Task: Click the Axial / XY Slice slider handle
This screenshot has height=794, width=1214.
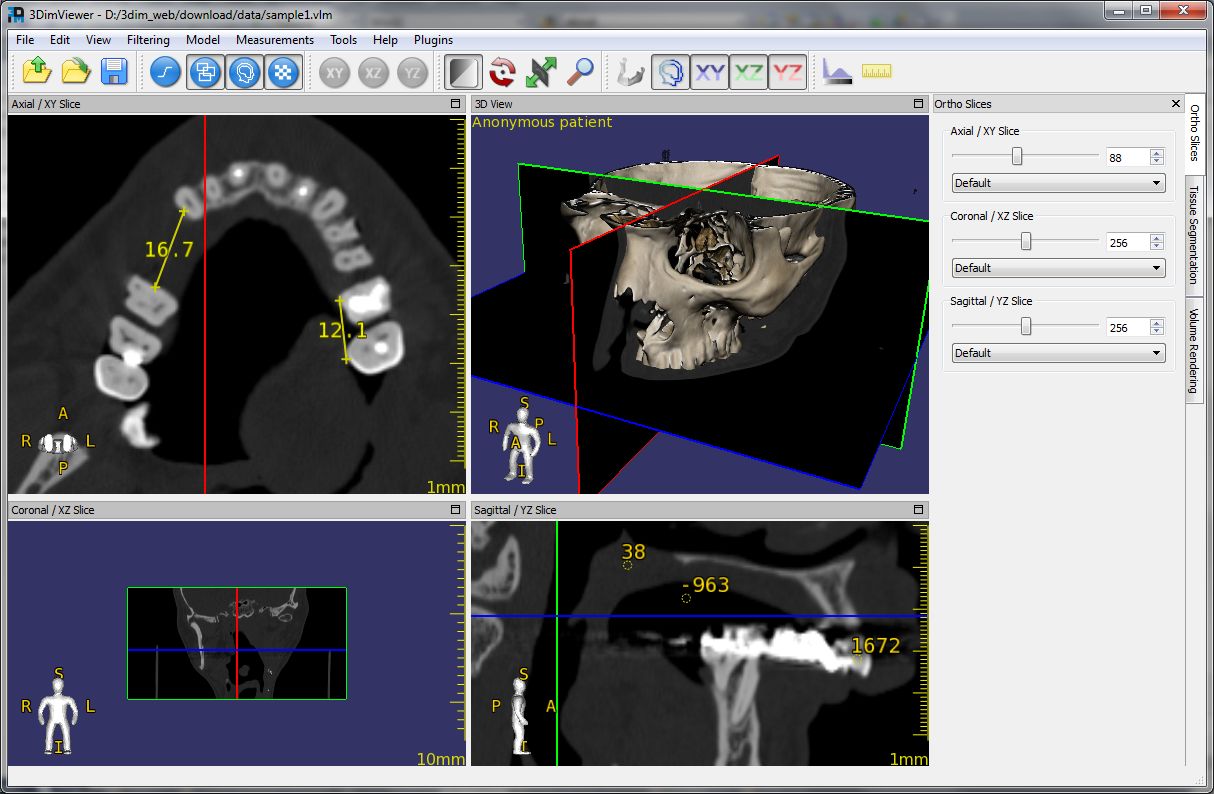Action: [x=1017, y=156]
